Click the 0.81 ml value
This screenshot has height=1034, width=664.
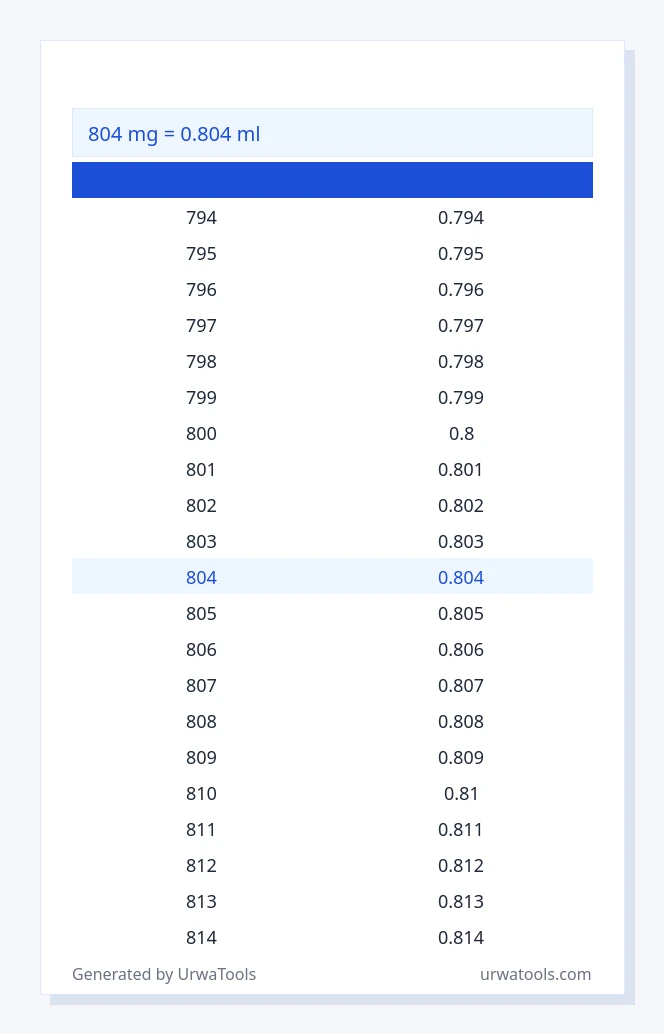pos(461,794)
